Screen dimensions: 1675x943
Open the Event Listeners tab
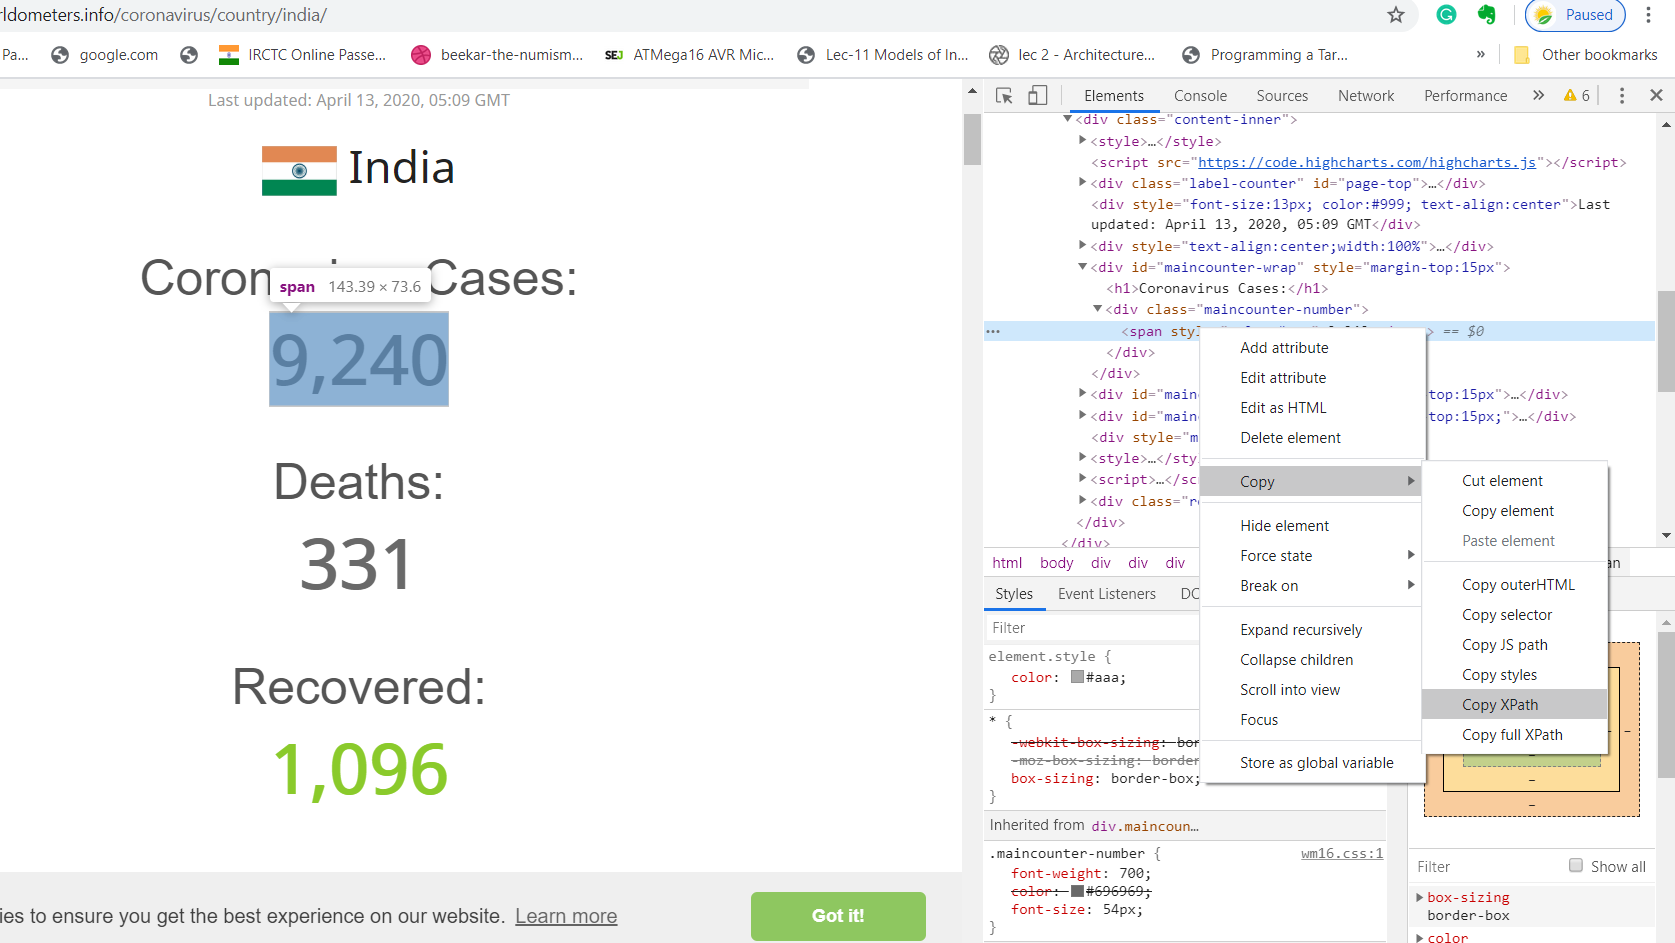1106,594
